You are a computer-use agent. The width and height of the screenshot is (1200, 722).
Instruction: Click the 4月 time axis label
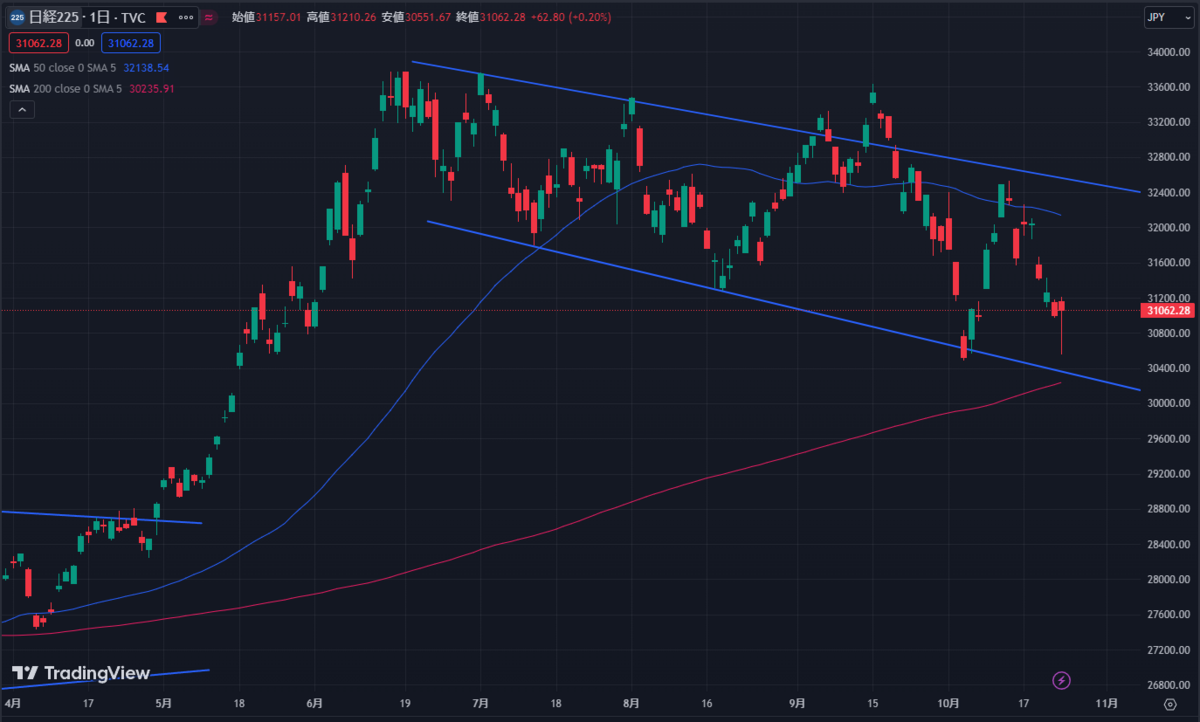pyautogui.click(x=13, y=704)
